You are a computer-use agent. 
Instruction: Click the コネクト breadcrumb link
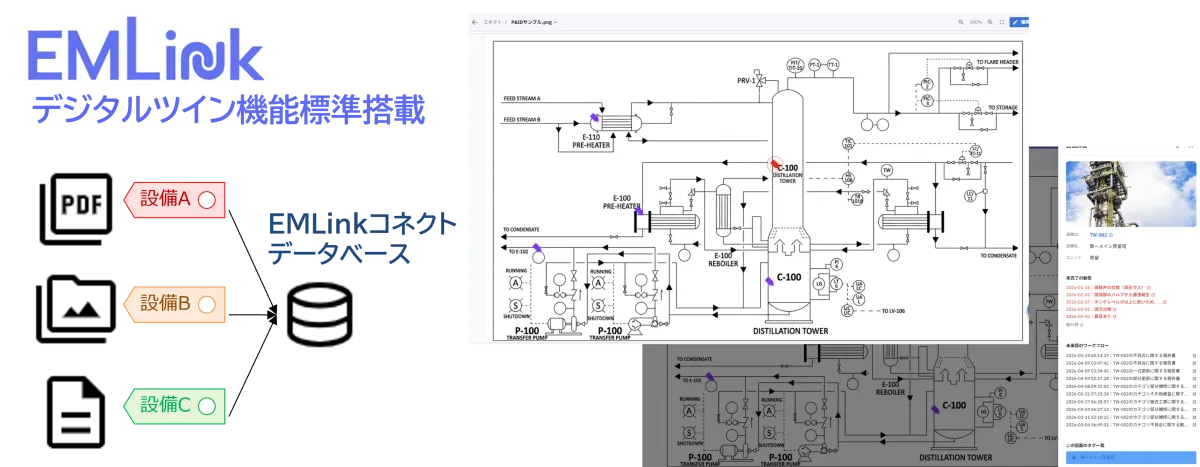(492, 21)
